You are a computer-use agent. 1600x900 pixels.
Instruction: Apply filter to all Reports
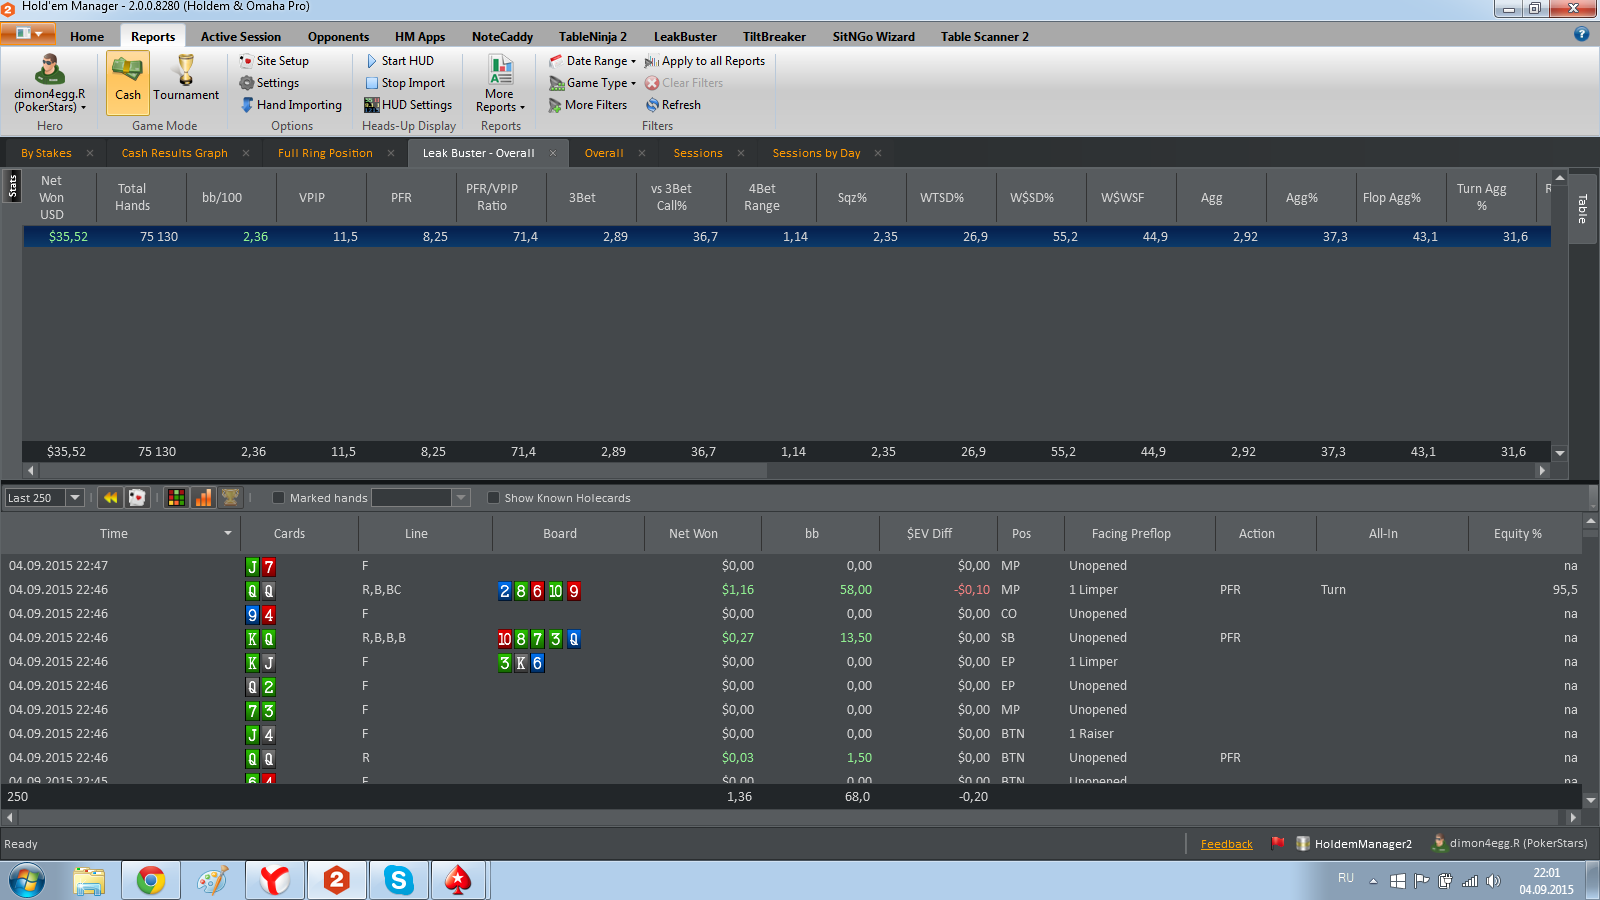point(704,61)
